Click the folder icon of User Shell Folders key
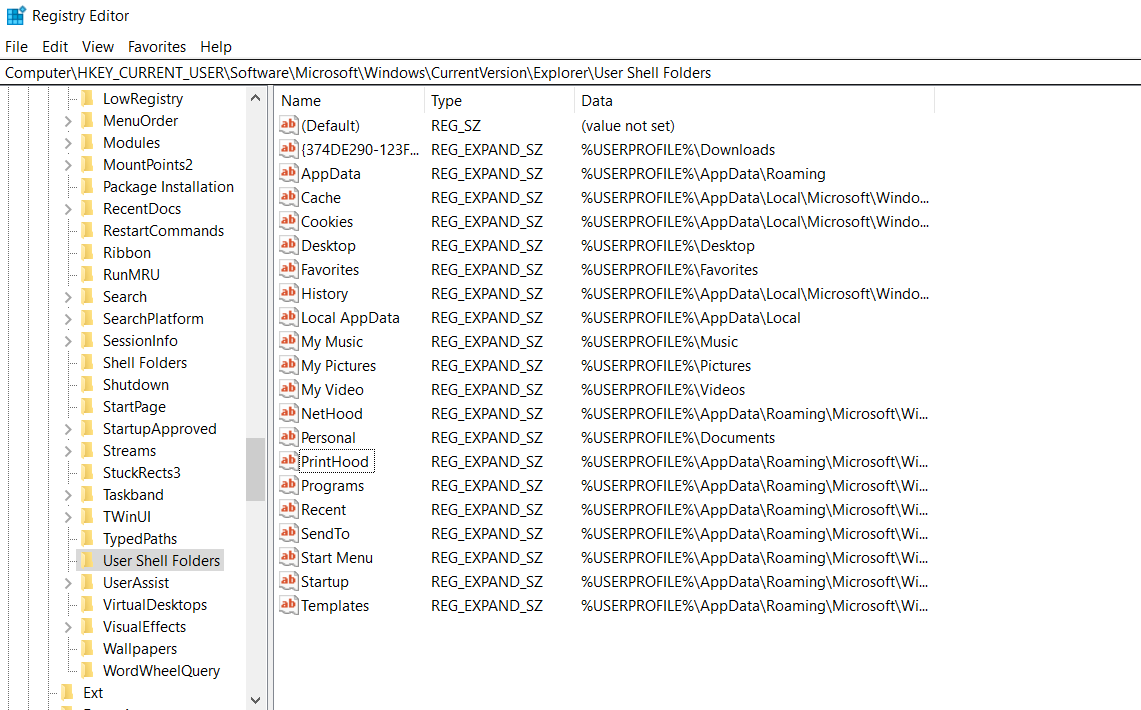 tap(87, 560)
